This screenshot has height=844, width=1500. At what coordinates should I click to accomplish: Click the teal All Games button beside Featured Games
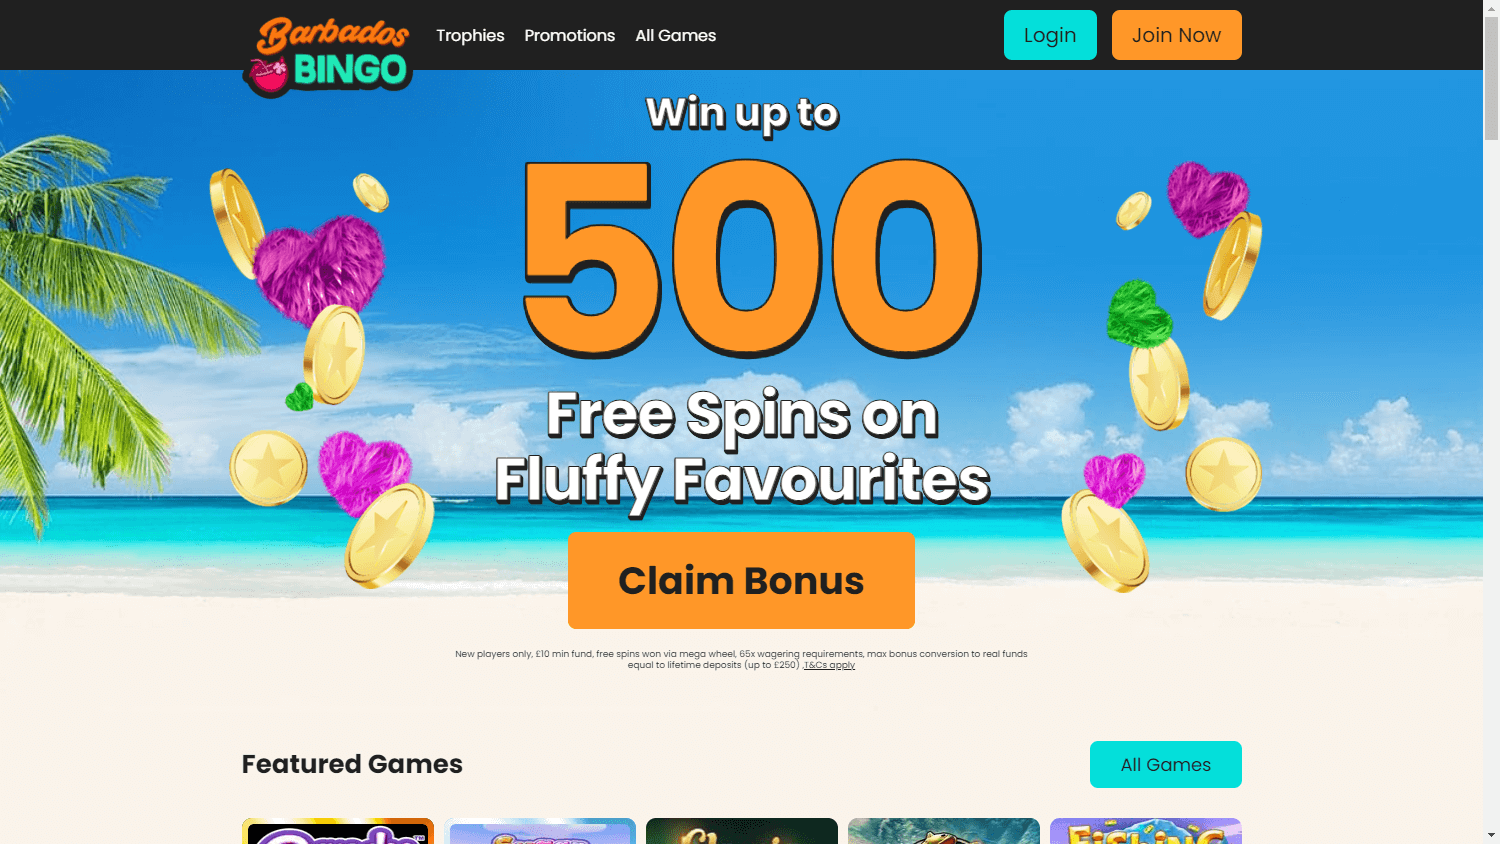(x=1166, y=764)
